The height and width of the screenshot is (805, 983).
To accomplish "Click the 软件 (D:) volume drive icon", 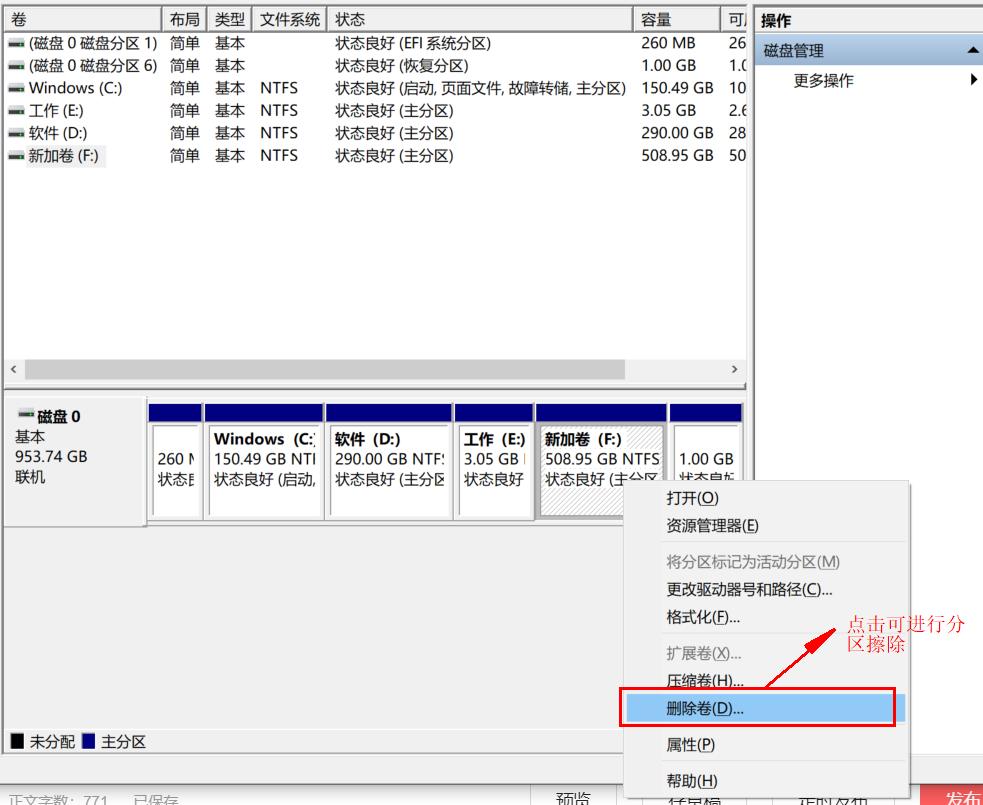I will click(14, 133).
